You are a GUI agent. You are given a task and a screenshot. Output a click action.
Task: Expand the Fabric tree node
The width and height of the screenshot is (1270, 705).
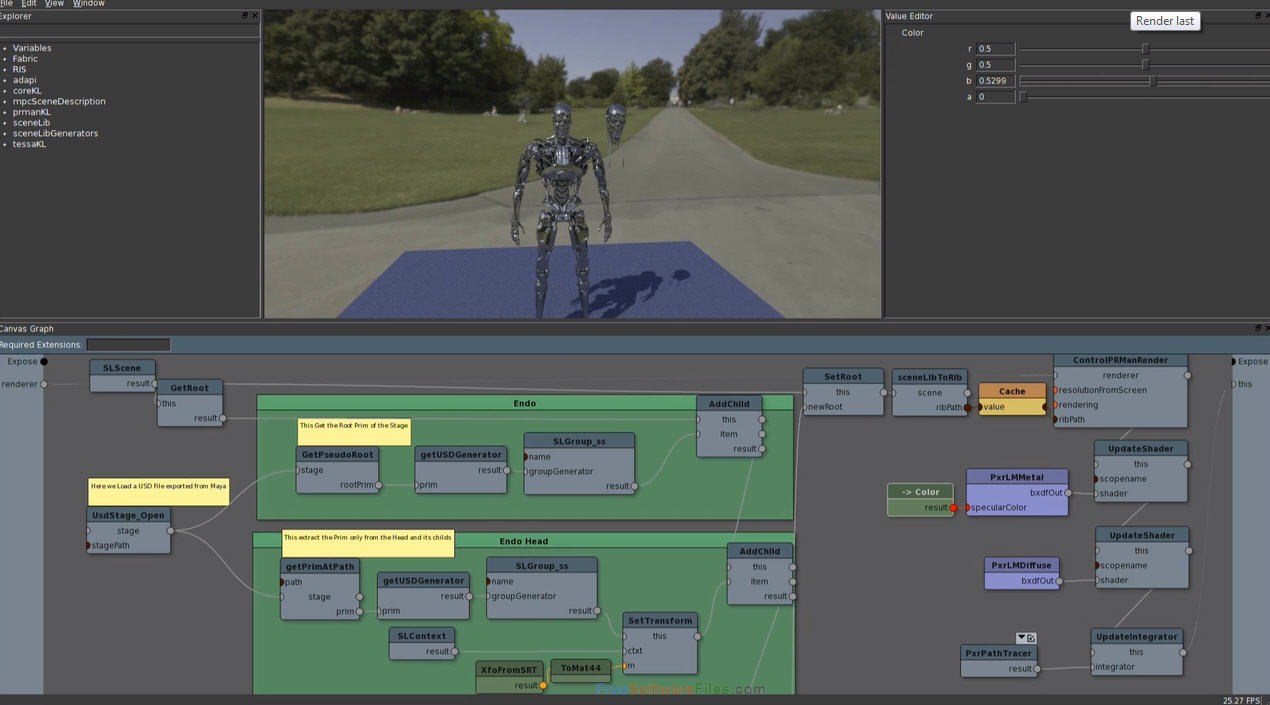(4, 59)
